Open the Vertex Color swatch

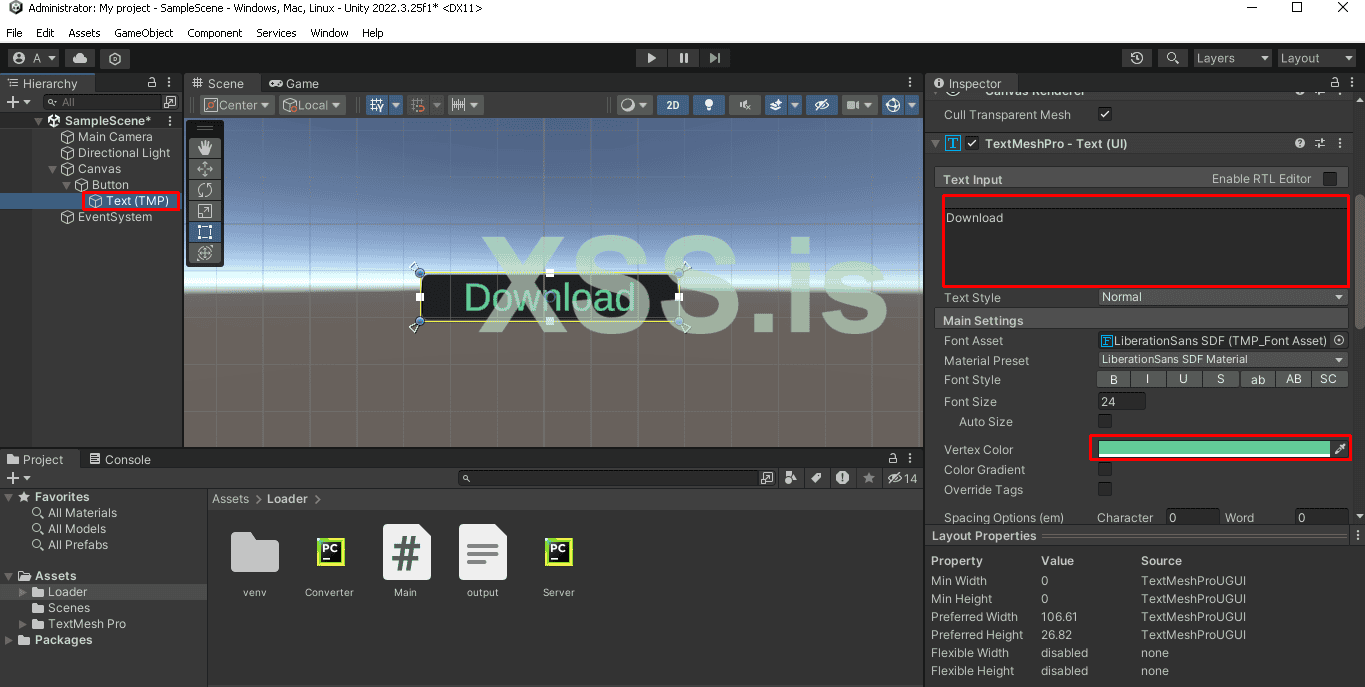click(x=1213, y=448)
